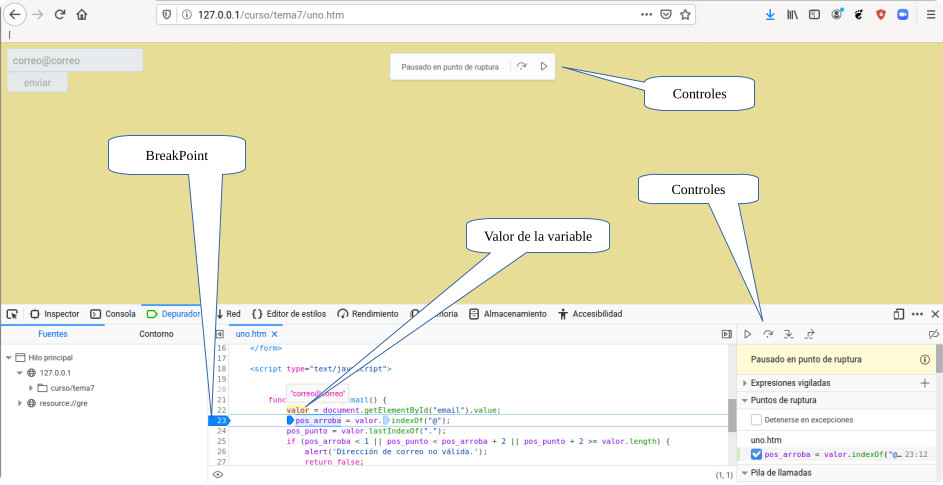Click the eye icon below source editor
The height and width of the screenshot is (485, 943).
click(x=218, y=475)
